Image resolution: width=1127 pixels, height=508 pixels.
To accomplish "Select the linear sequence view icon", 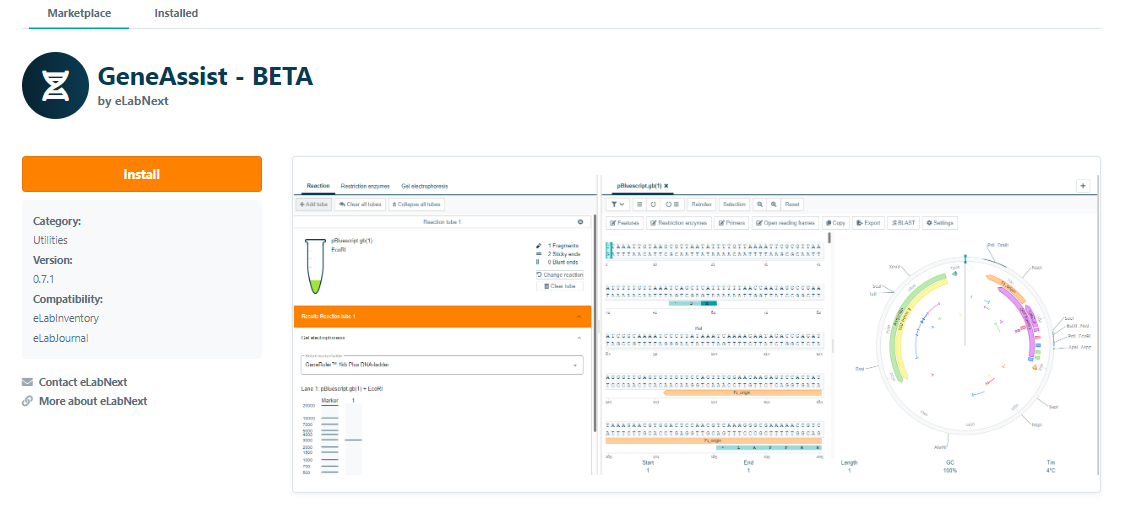I will [640, 204].
